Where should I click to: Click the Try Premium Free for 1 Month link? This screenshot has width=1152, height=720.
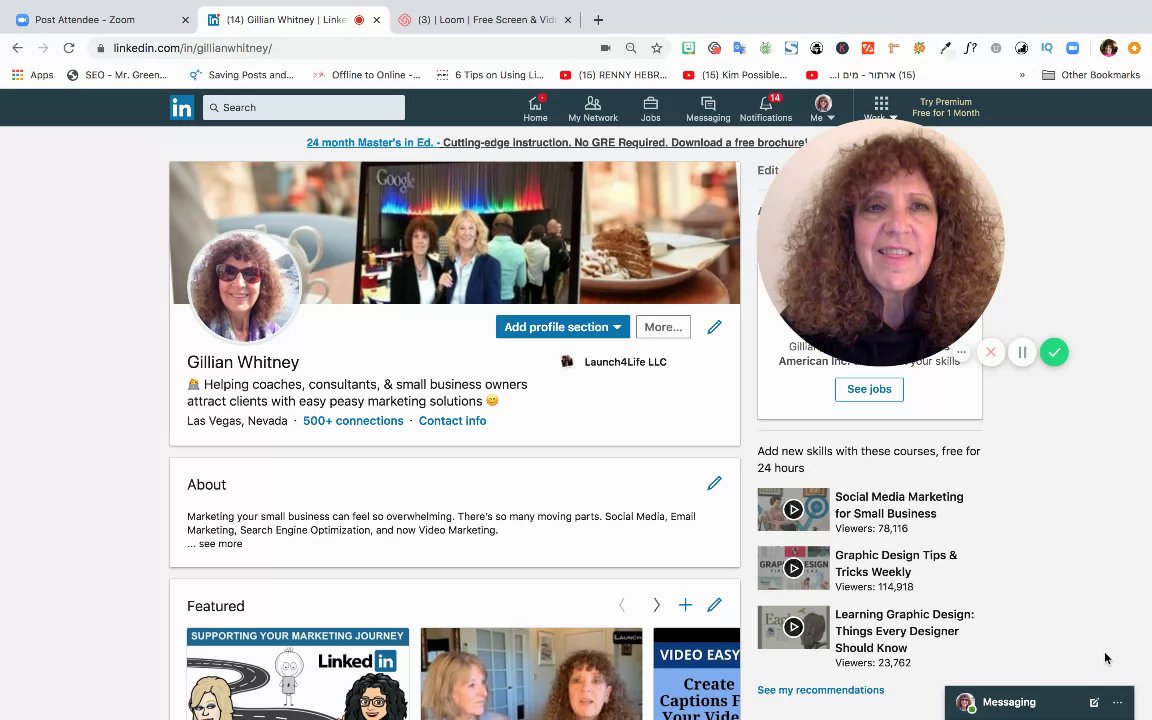[x=946, y=107]
